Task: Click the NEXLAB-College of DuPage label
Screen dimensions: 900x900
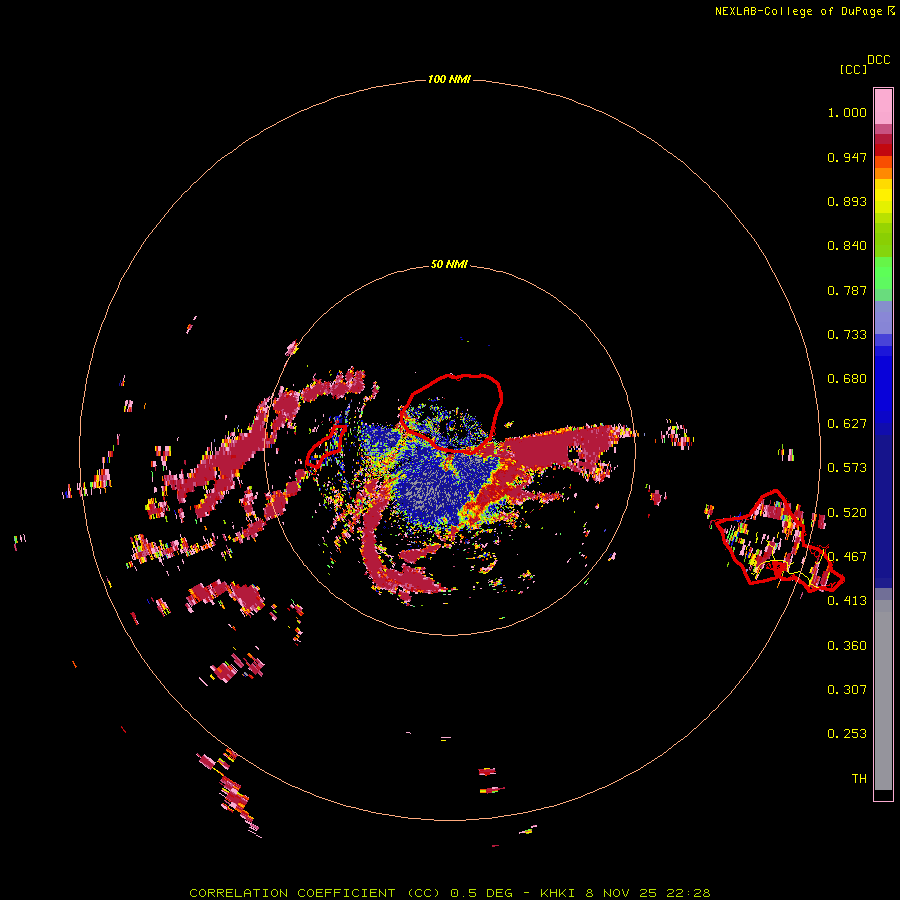Action: click(798, 11)
